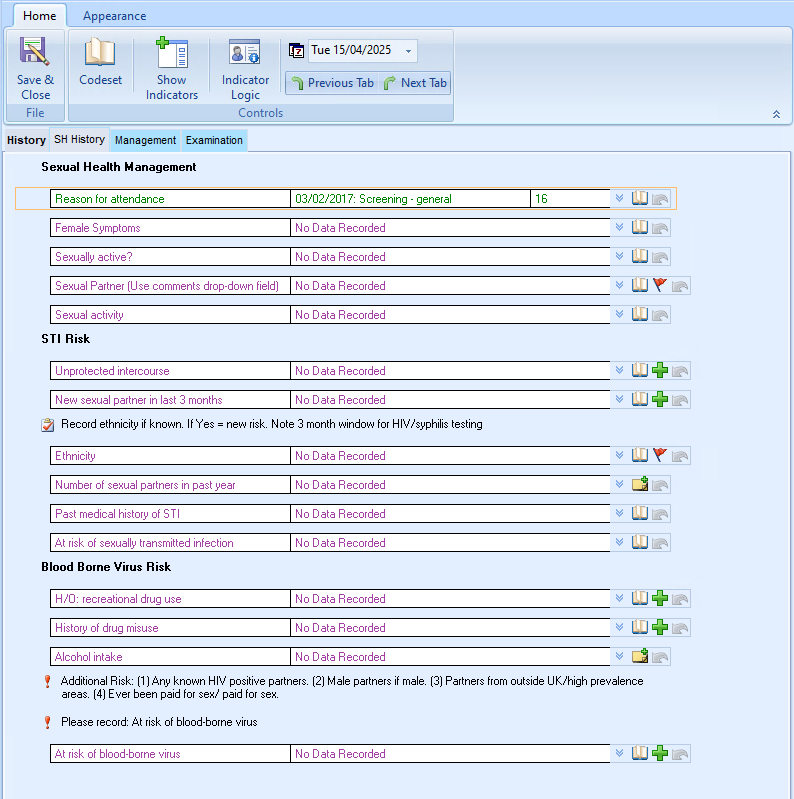Click green plus for At risk of blood-borne virus

pos(660,754)
